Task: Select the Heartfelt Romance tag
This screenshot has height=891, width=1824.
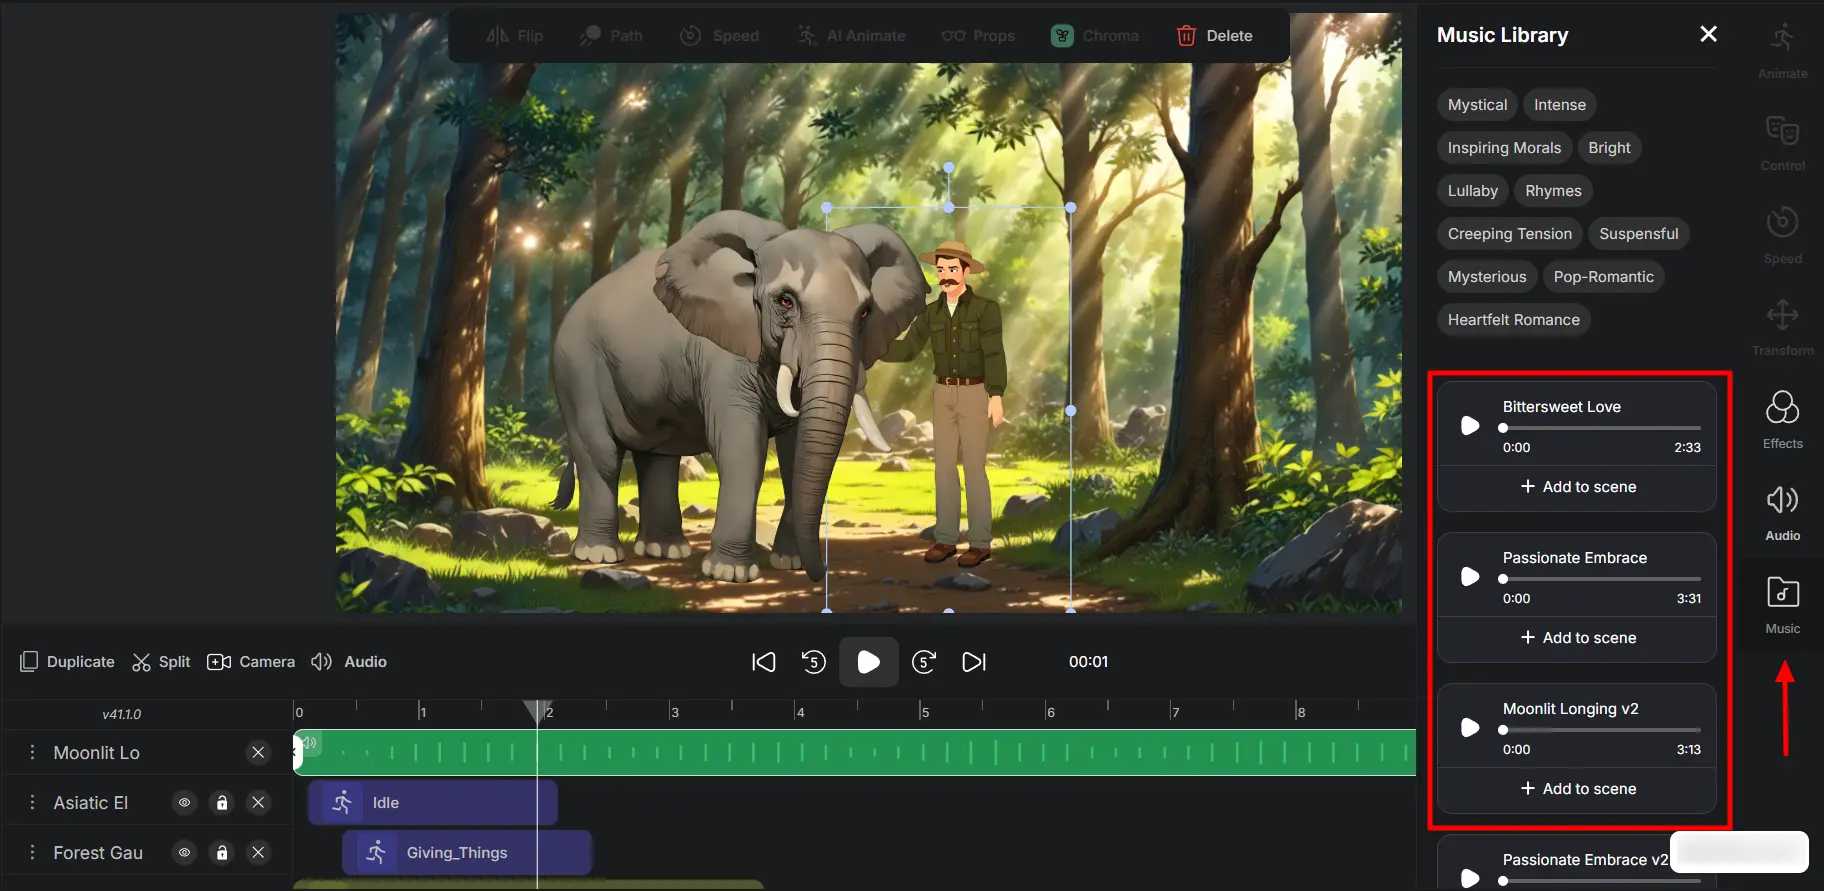Action: point(1513,320)
